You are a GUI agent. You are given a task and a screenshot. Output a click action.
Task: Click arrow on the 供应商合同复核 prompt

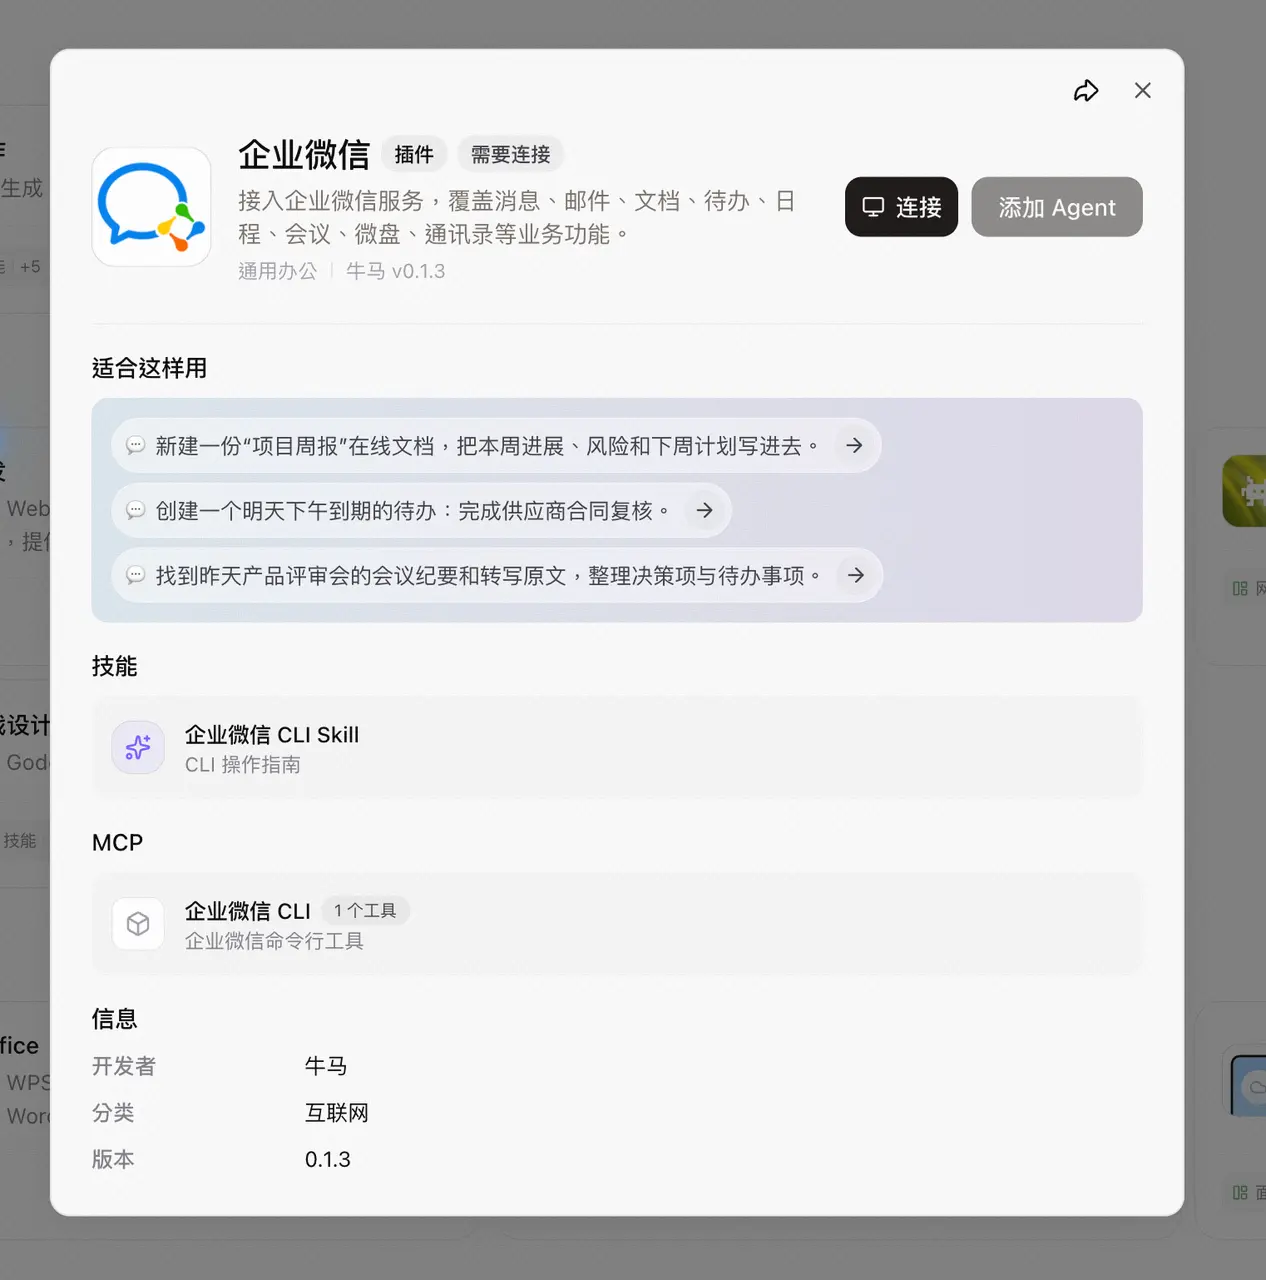point(704,511)
